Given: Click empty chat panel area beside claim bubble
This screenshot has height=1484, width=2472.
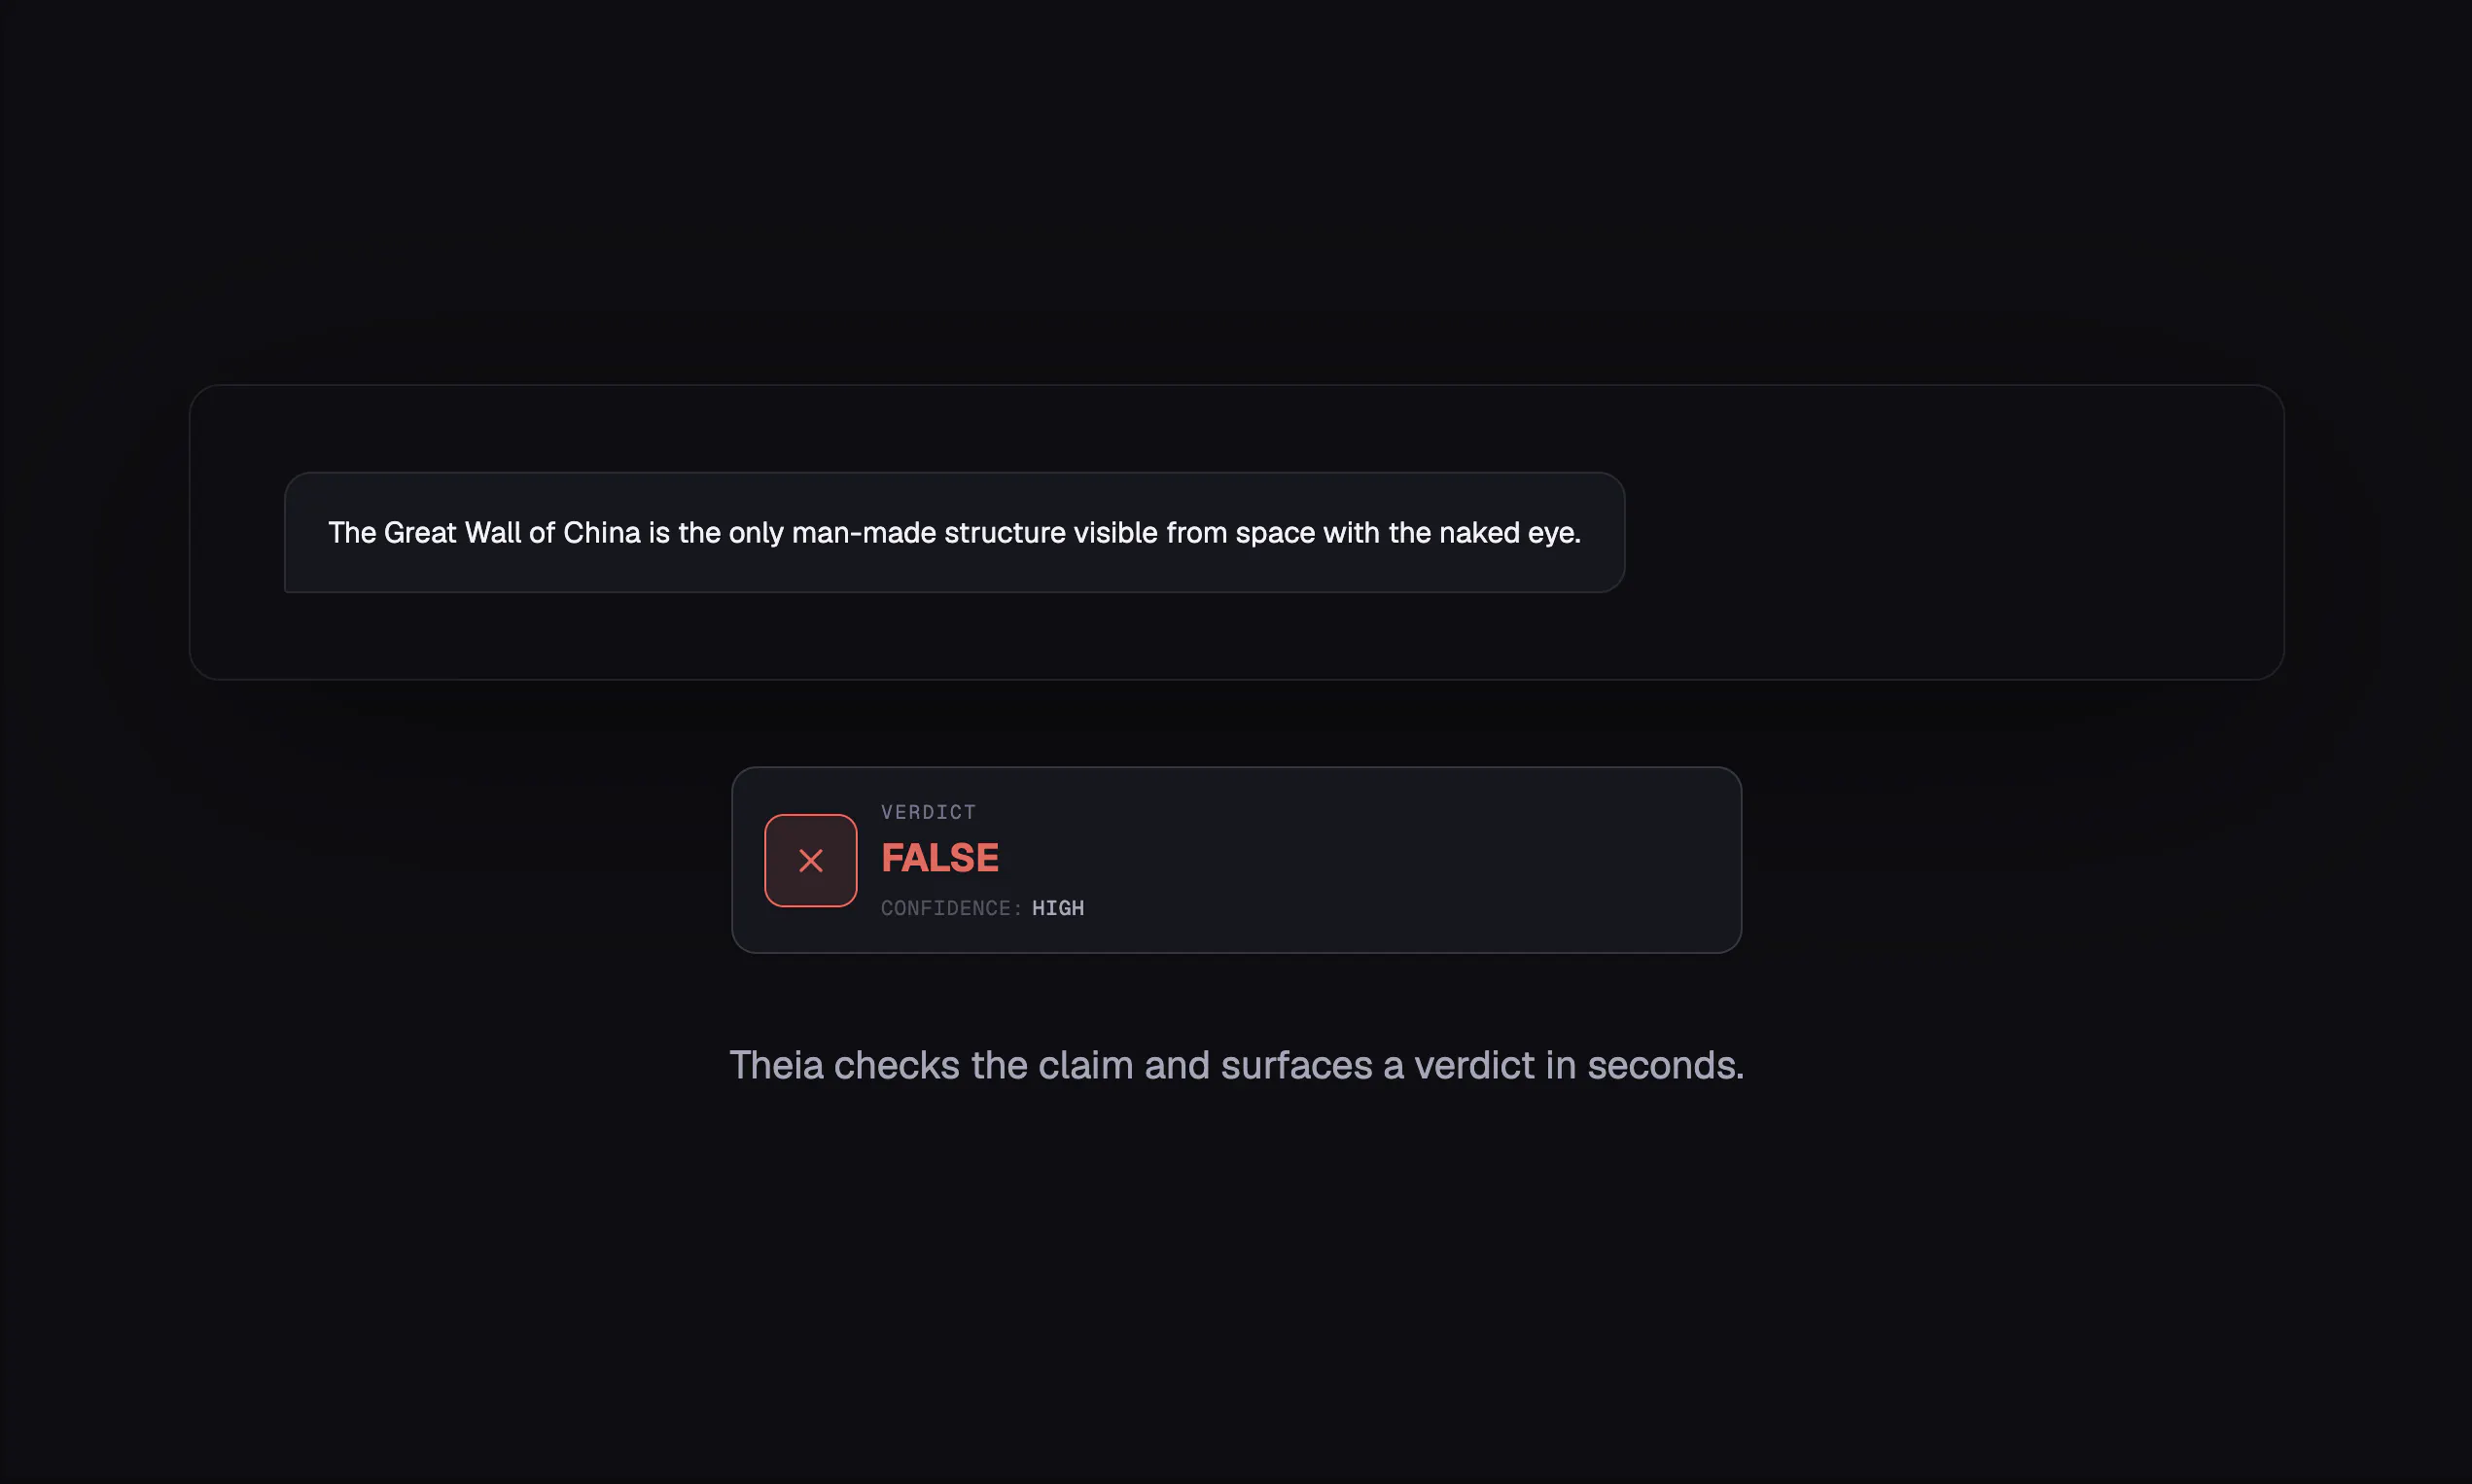Looking at the screenshot, I should [1950, 532].
